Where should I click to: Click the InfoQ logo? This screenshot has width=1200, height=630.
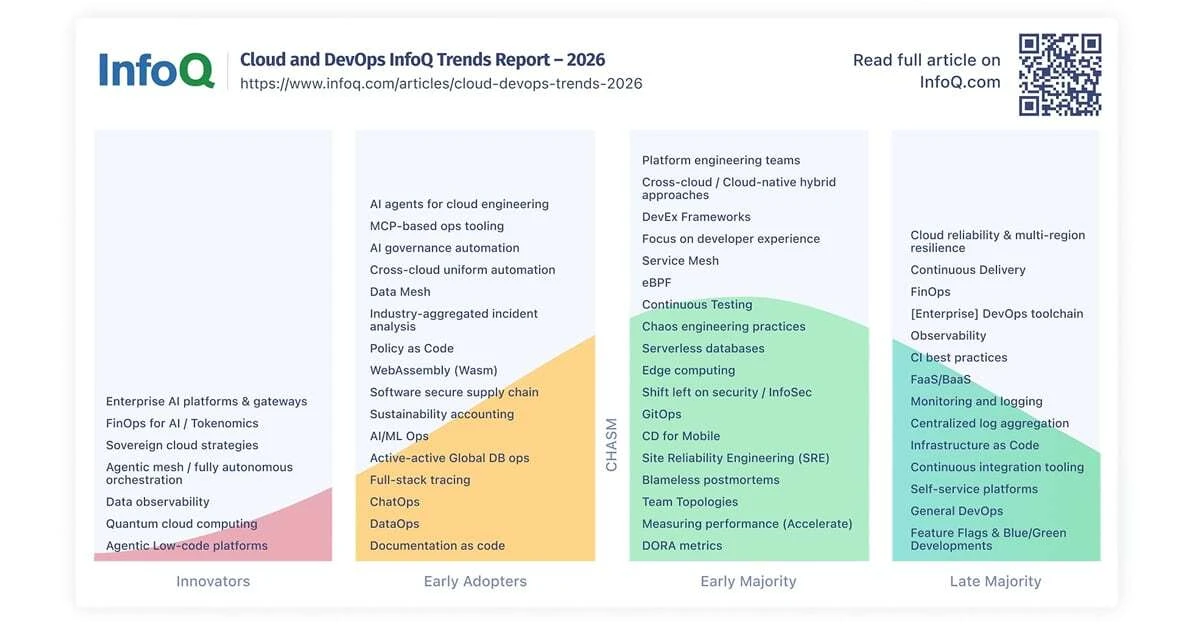(x=157, y=70)
